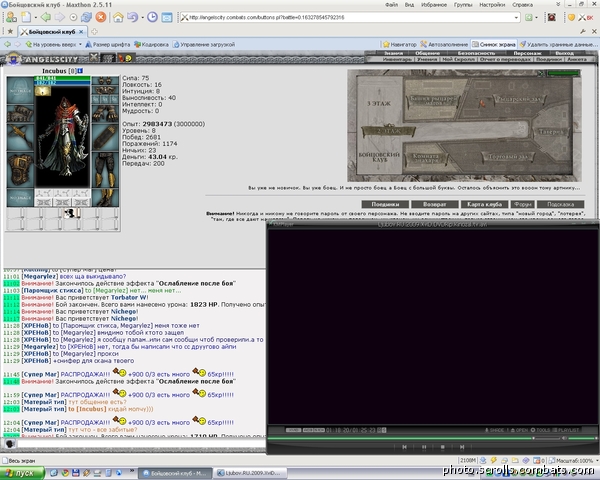This screenshot has height=480, width=600.
Task: Click the orange shield icon in toolbar
Action: 571,18
